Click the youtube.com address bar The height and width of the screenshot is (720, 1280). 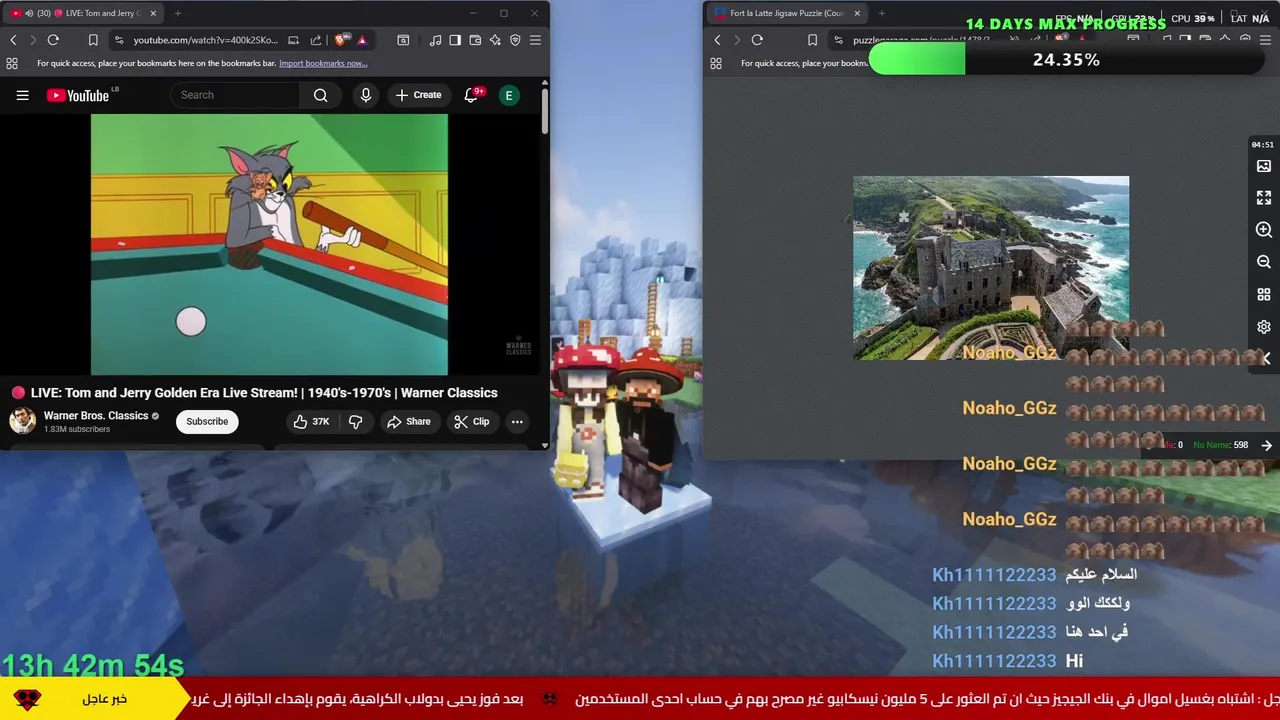[x=205, y=40]
